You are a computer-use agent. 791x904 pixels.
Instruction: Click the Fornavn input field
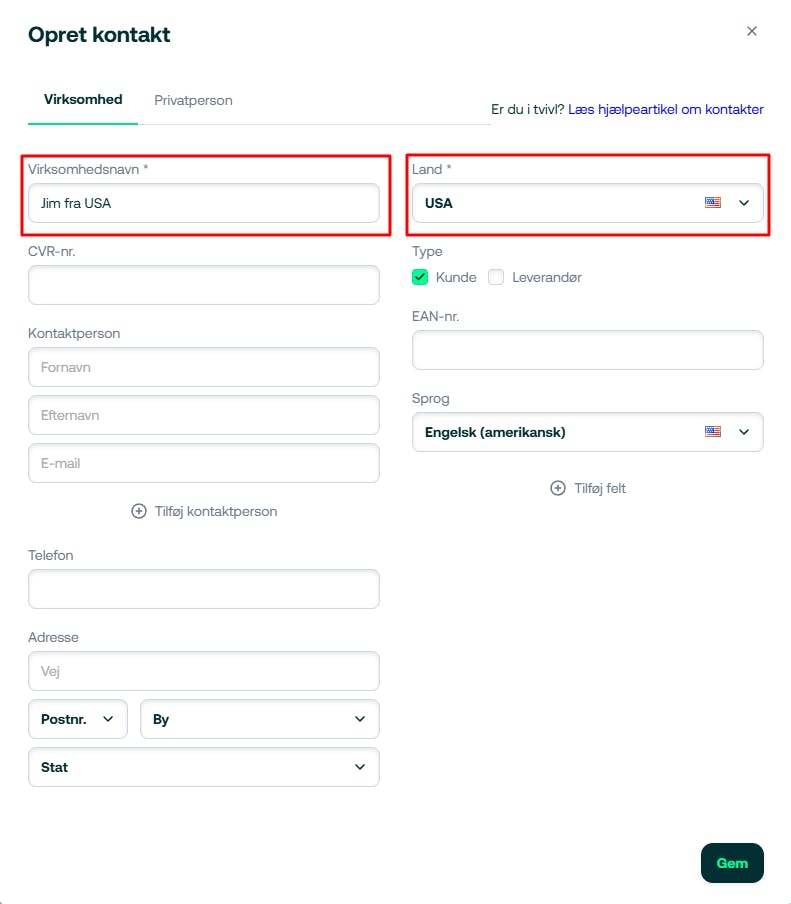coord(204,367)
